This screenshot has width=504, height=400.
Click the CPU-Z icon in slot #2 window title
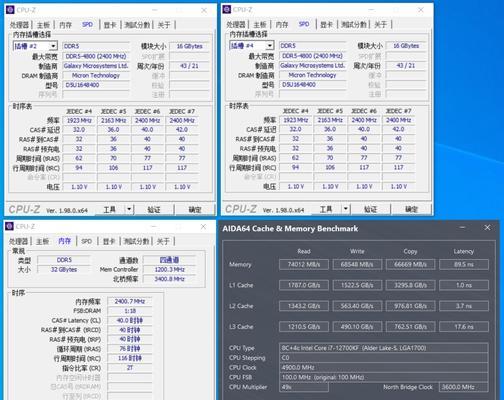tap(10, 10)
